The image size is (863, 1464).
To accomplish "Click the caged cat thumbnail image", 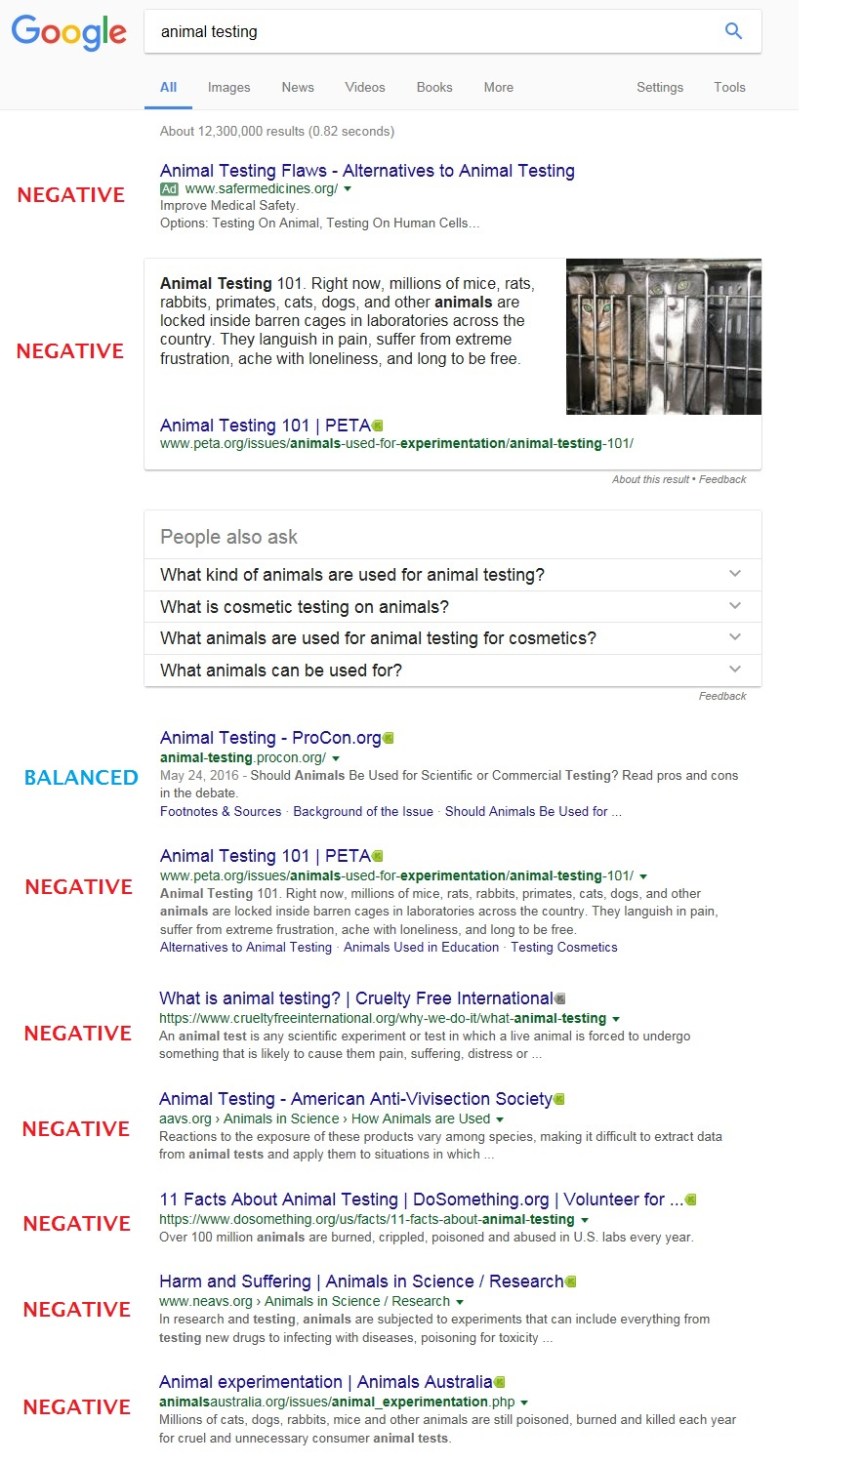I will tap(662, 336).
